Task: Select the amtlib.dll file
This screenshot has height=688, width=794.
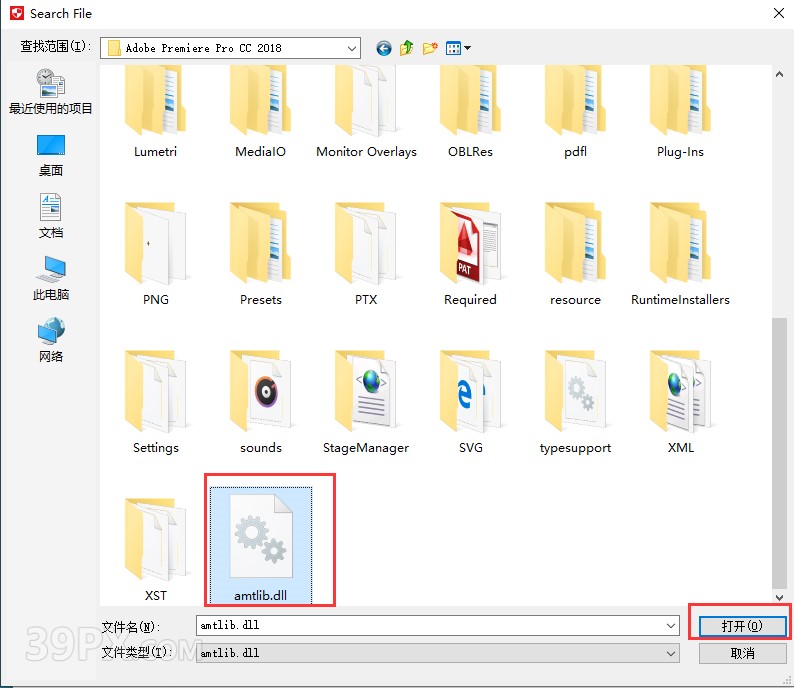Action: click(260, 545)
